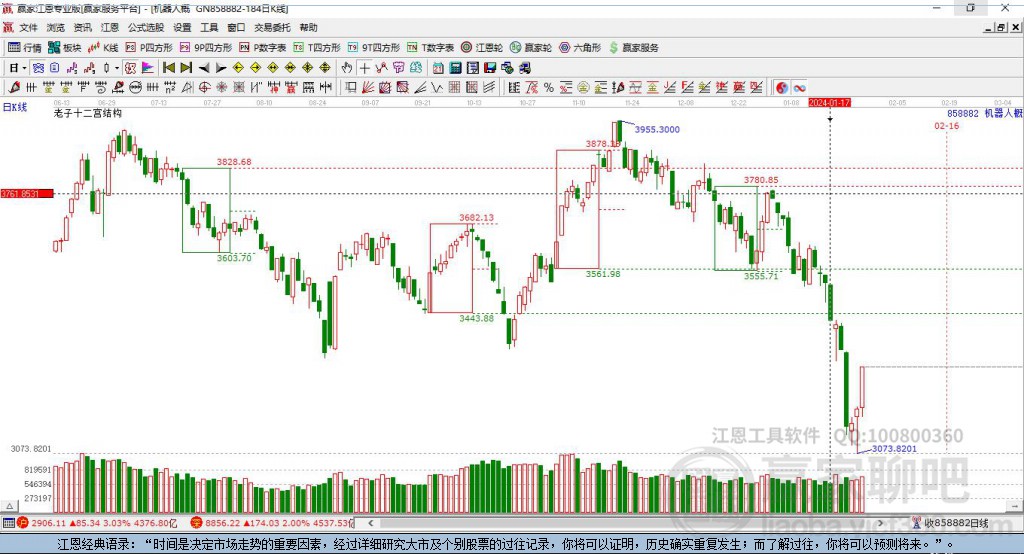Select the circled-cross target drawing tool
Viewport: 1024px width, 554px height.
pos(204,88)
